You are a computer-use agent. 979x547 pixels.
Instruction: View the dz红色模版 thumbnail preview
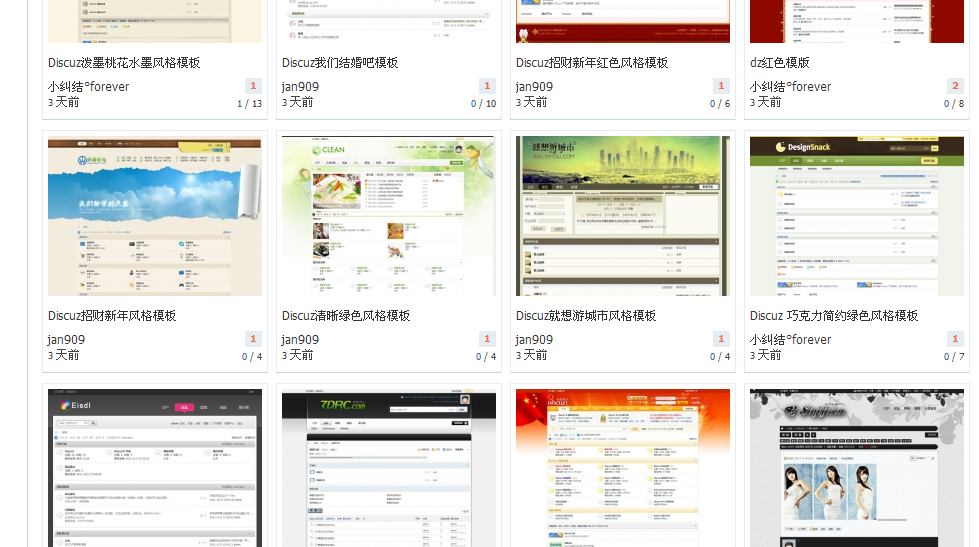click(x=857, y=21)
